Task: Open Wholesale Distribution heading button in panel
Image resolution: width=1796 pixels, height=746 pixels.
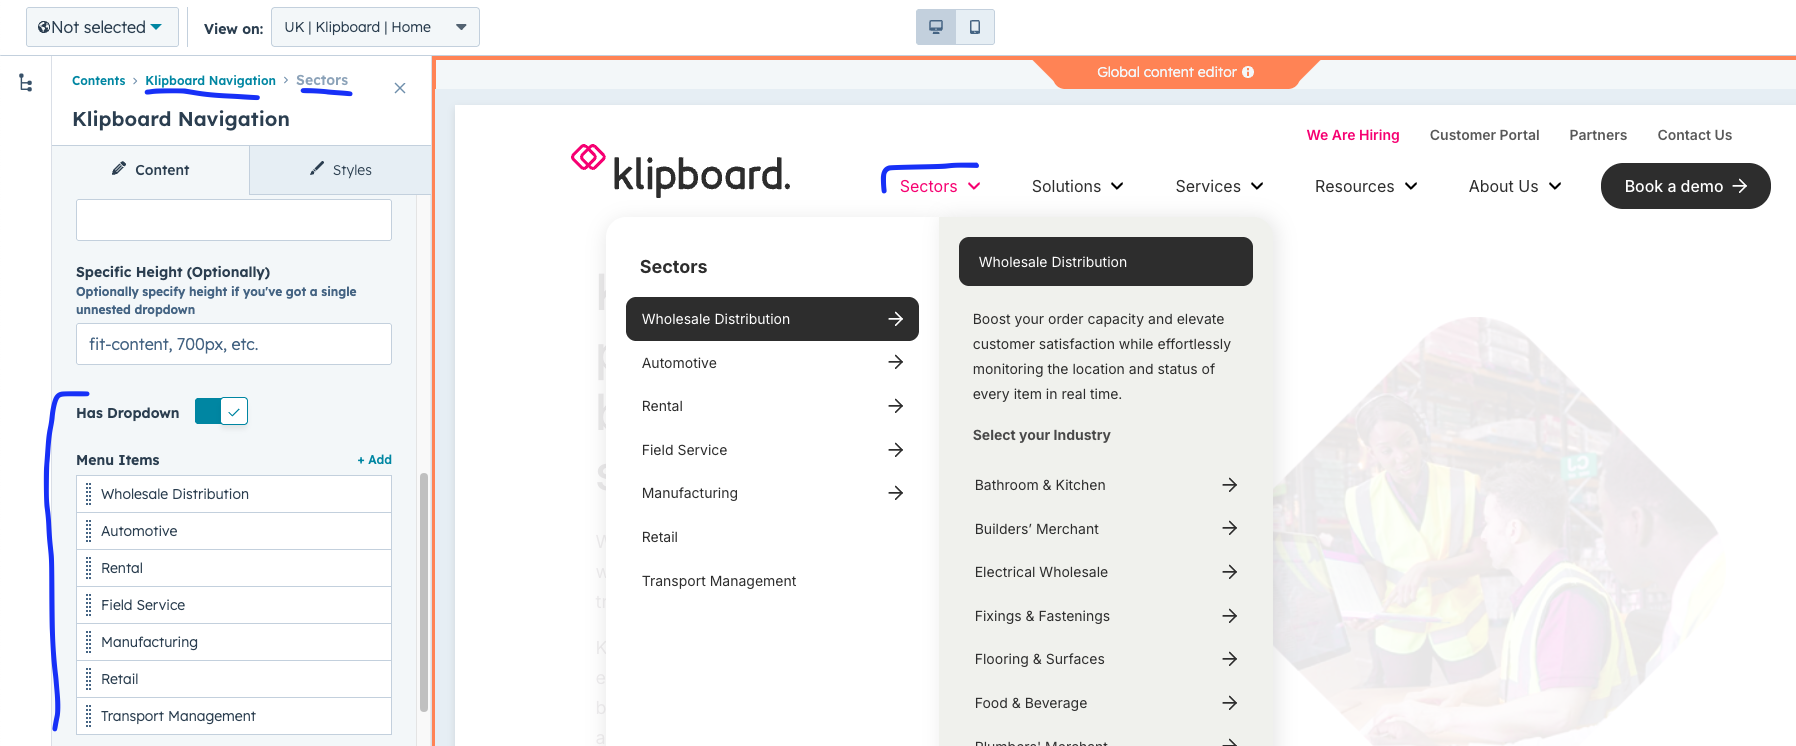Action: (x=1105, y=261)
